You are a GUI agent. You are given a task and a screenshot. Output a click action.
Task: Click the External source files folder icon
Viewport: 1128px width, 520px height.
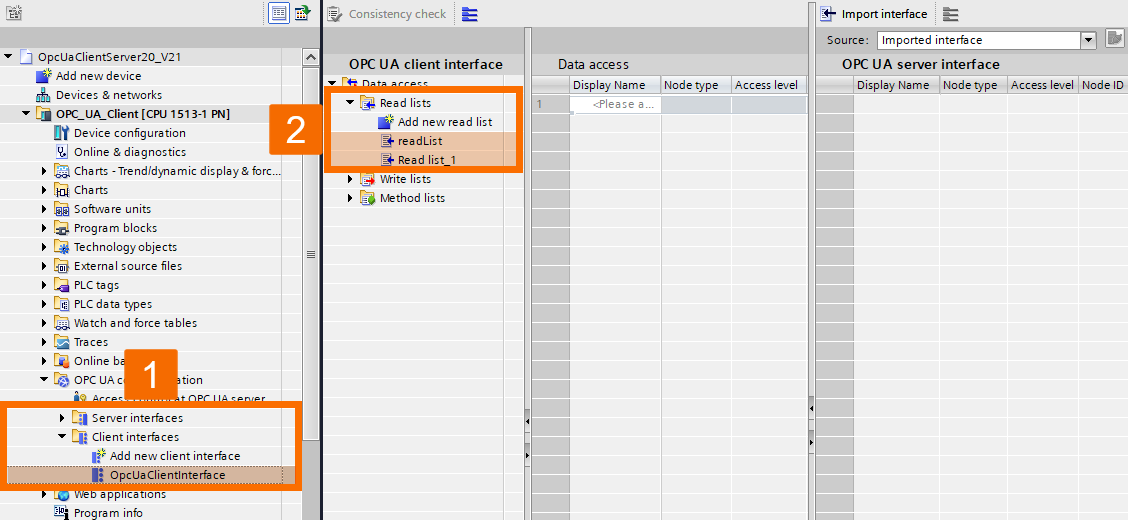pyautogui.click(x=62, y=266)
